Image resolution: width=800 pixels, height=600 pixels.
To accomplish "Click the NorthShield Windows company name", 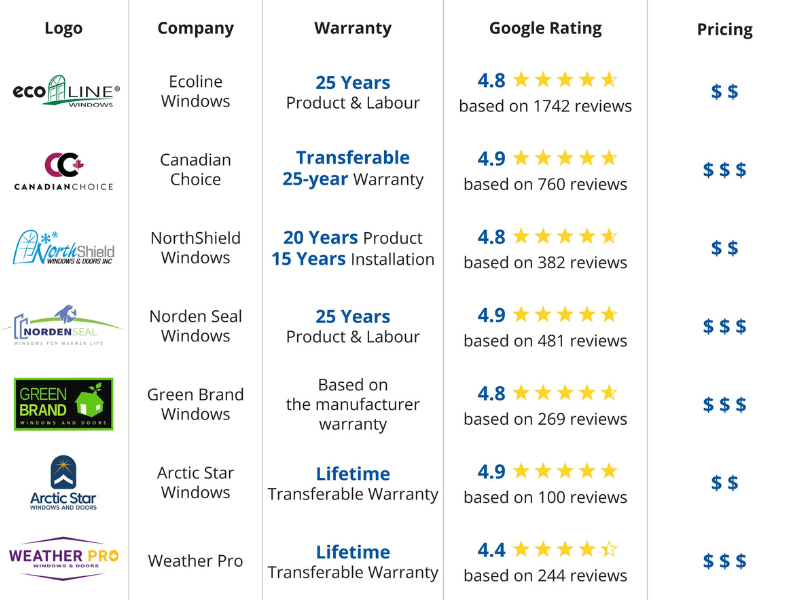I will [196, 248].
